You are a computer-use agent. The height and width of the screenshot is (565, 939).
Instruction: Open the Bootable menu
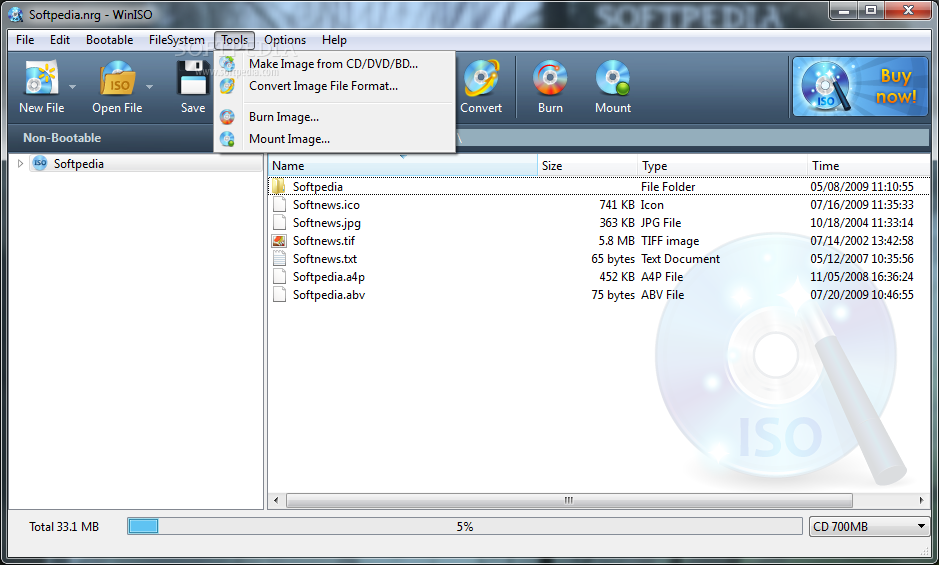click(110, 40)
